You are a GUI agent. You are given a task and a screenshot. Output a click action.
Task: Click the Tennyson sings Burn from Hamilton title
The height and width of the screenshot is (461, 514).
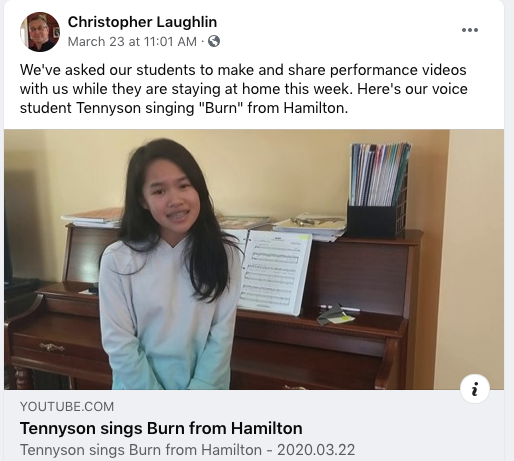click(161, 428)
